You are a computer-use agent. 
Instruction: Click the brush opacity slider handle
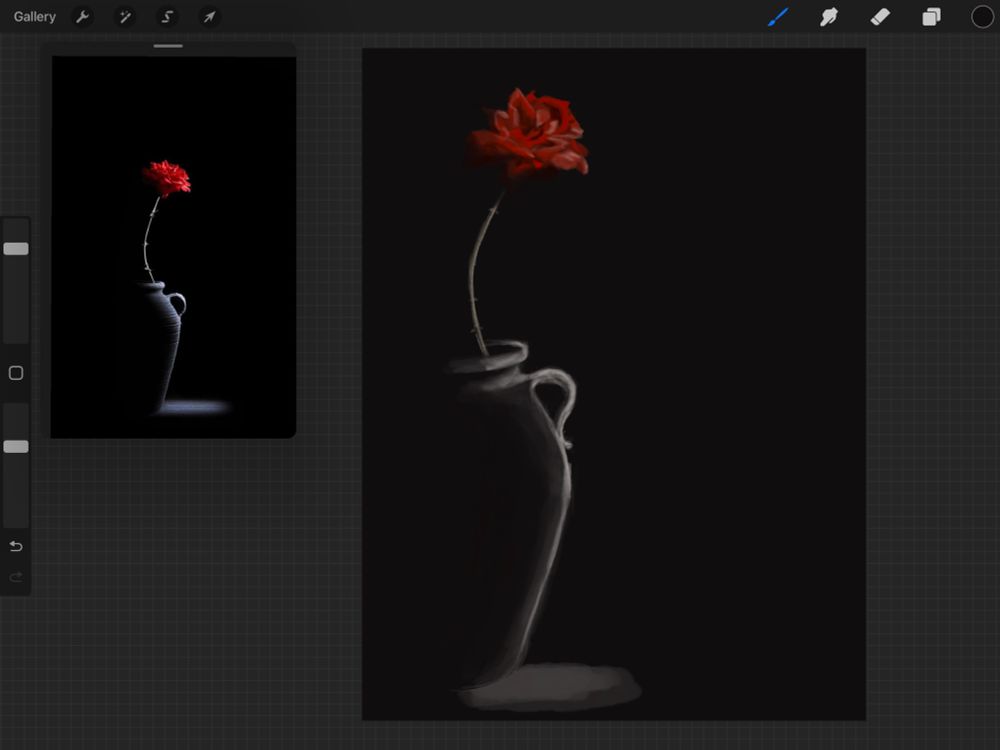[16, 446]
